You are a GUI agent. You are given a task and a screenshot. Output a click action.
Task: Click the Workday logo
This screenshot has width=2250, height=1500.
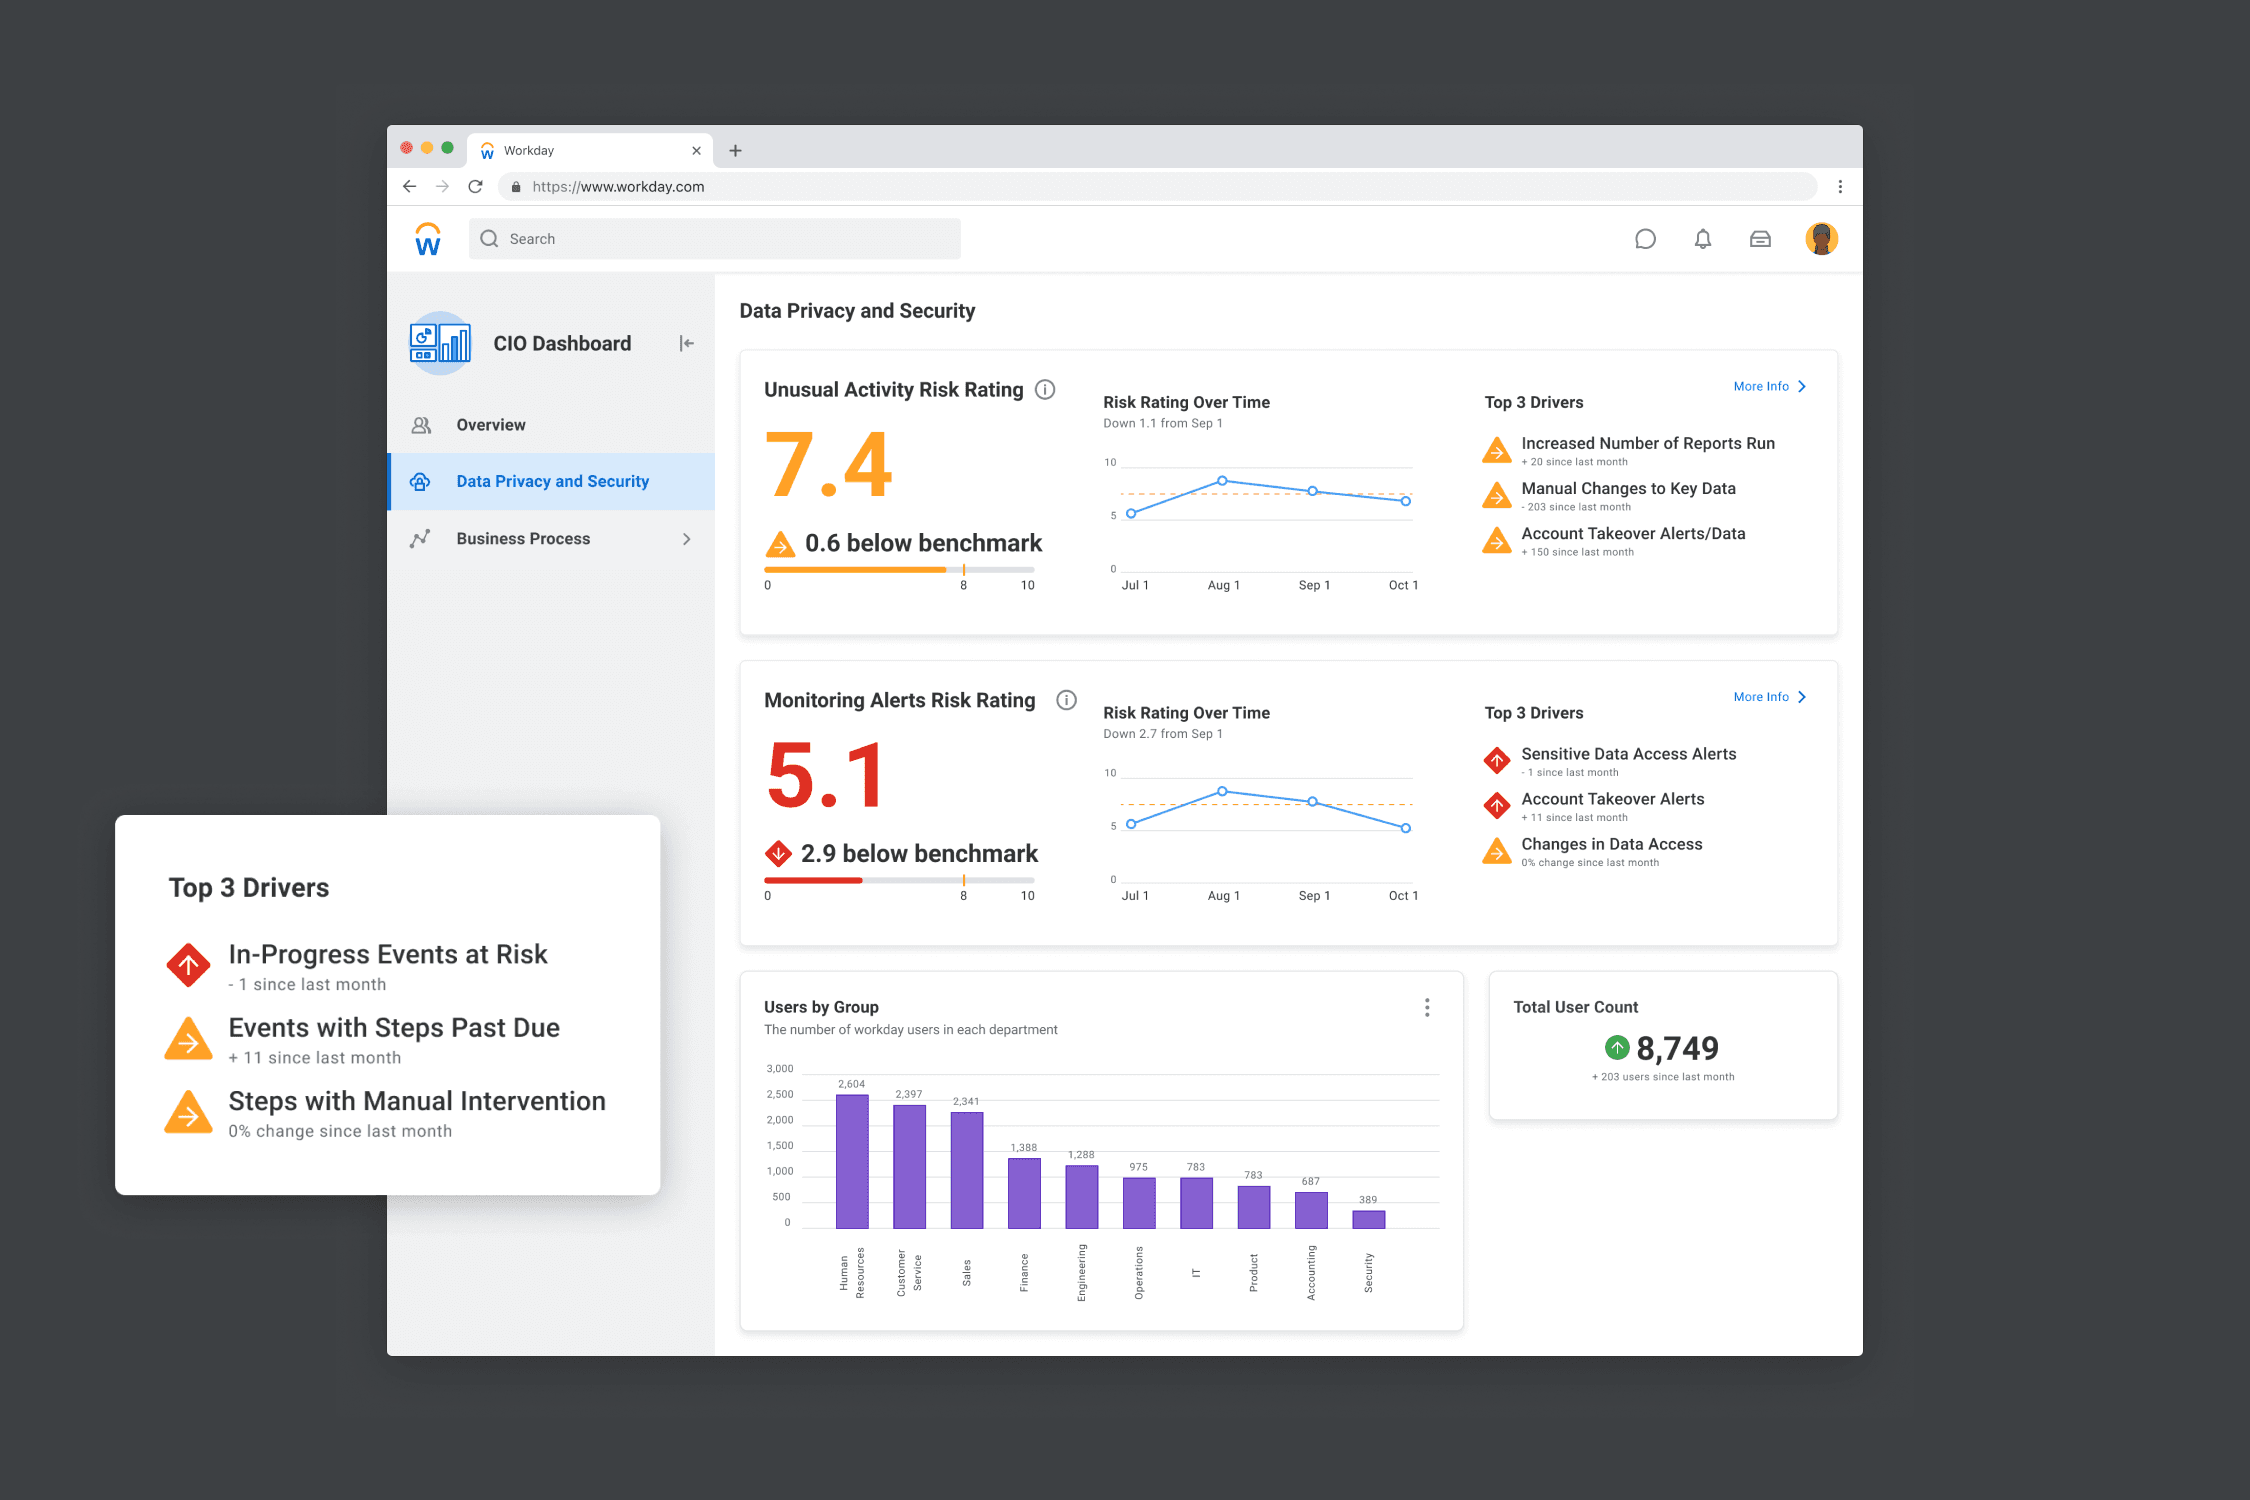(x=428, y=240)
